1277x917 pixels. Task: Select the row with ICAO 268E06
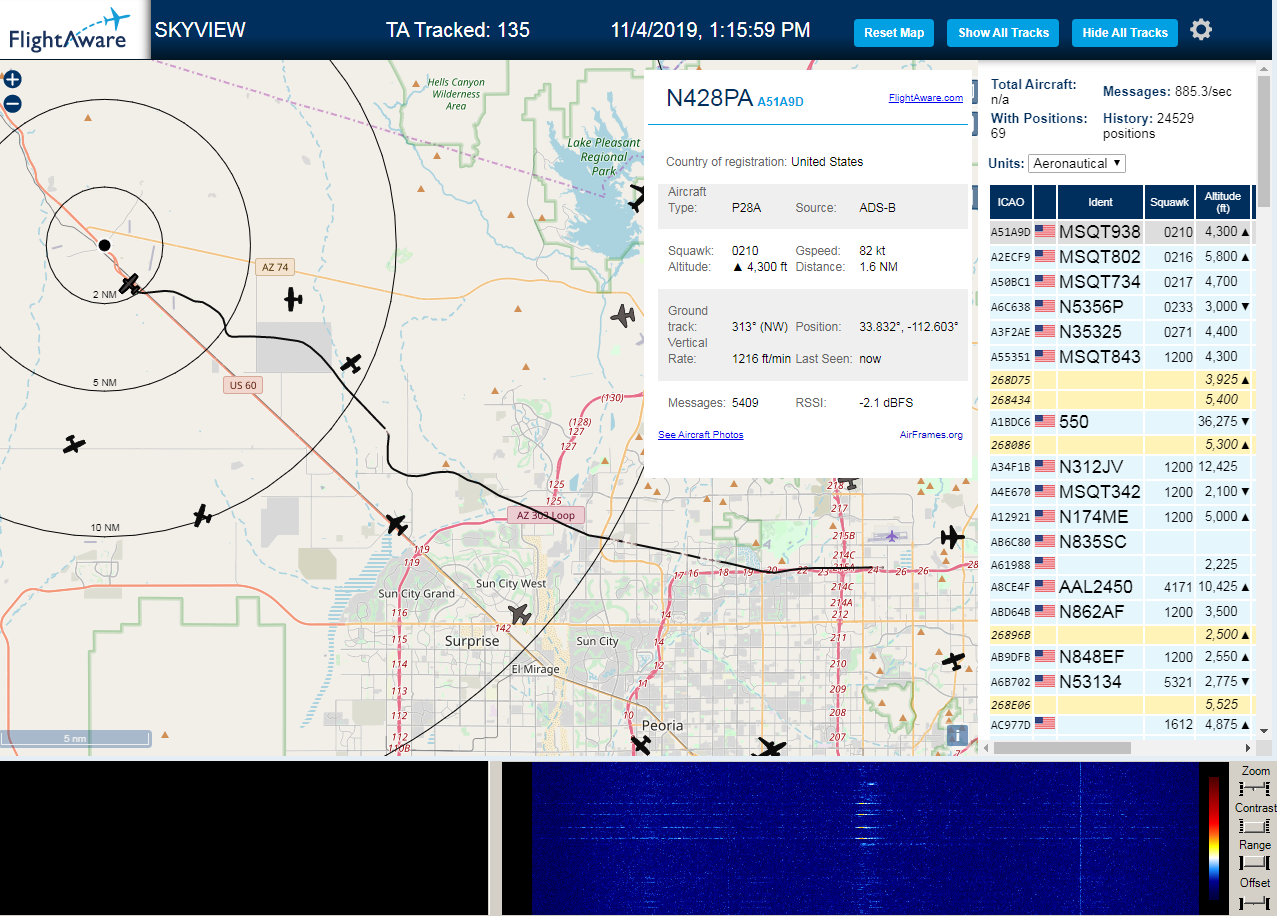point(1121,704)
